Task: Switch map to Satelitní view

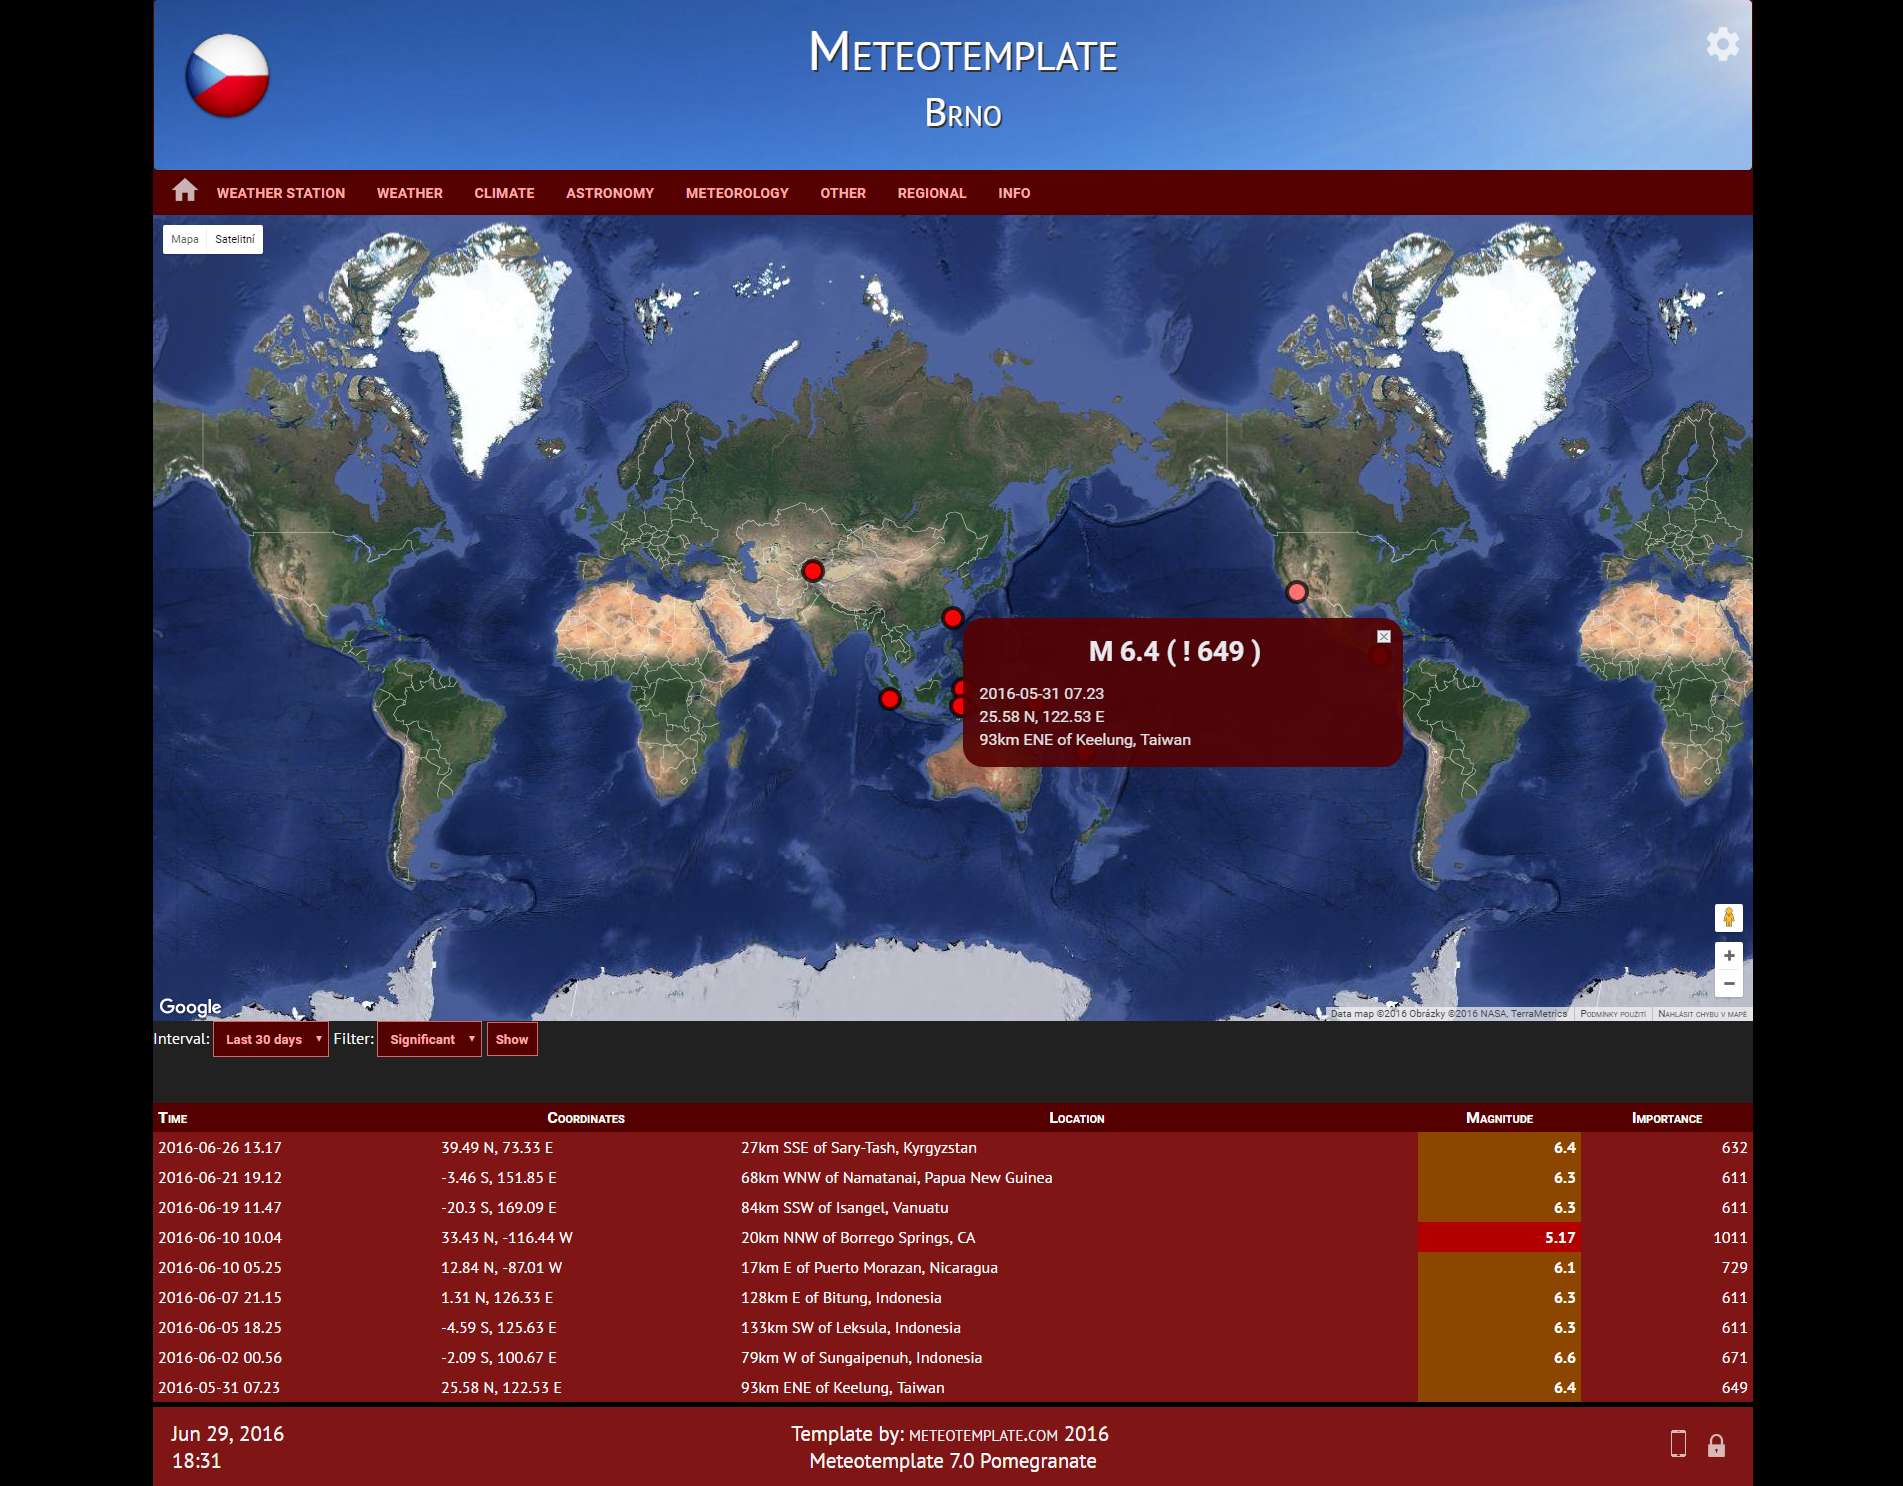Action: tap(237, 239)
